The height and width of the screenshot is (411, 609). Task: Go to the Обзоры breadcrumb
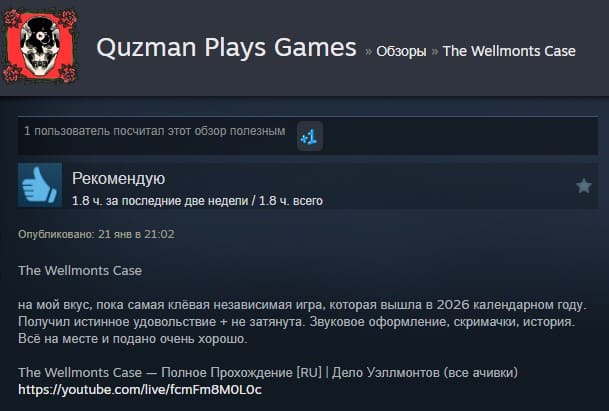point(401,51)
